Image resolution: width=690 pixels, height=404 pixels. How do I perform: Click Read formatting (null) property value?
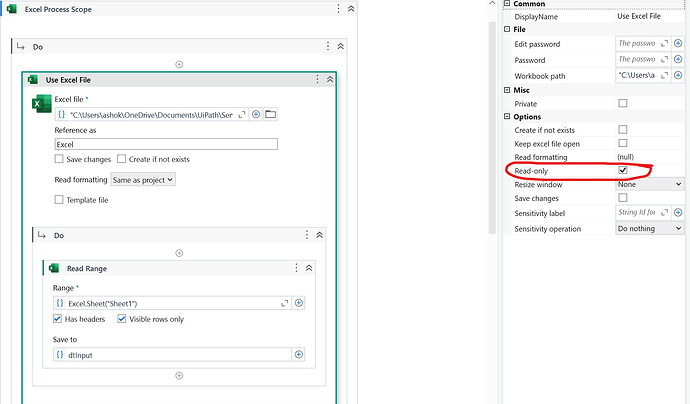click(x=626, y=157)
